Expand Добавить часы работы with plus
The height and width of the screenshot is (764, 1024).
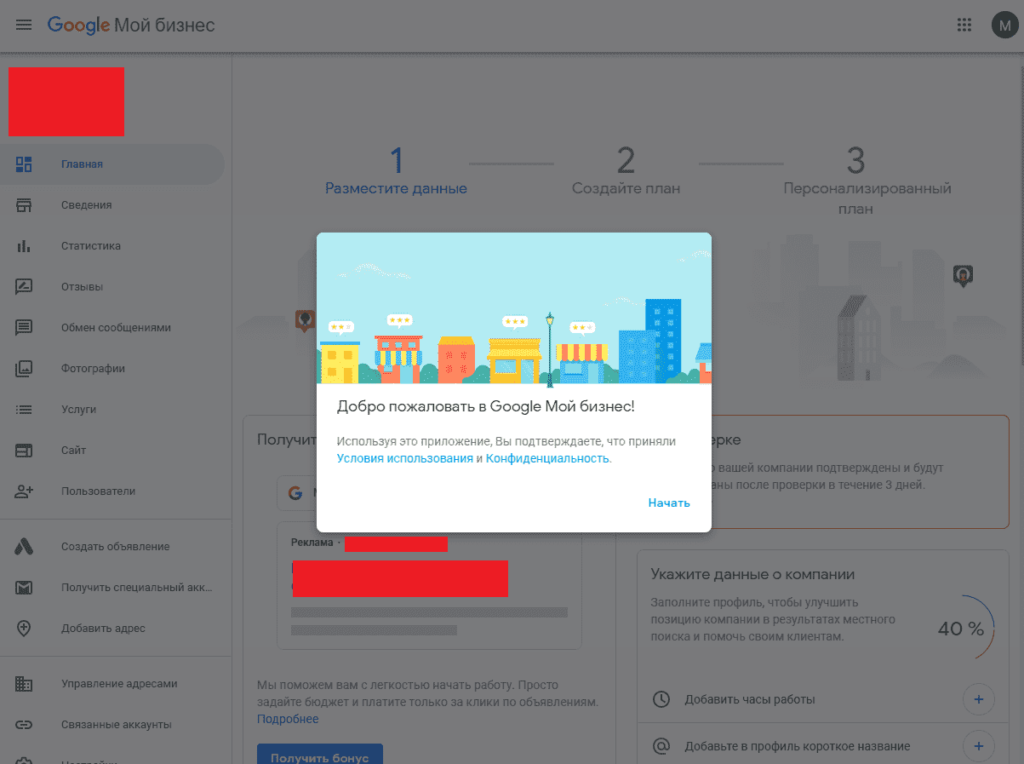[978, 699]
